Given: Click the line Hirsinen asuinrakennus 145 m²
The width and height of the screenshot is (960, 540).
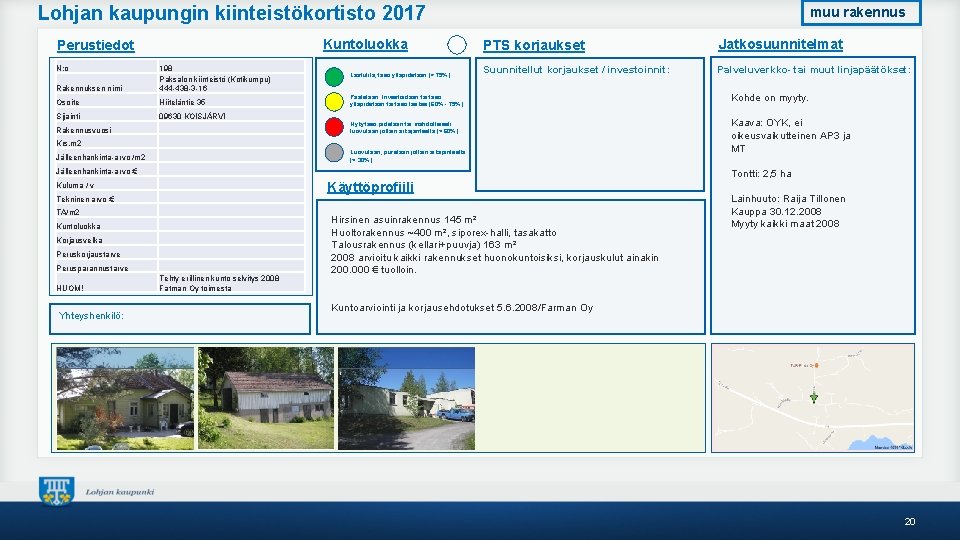Looking at the screenshot, I should coord(404,220).
